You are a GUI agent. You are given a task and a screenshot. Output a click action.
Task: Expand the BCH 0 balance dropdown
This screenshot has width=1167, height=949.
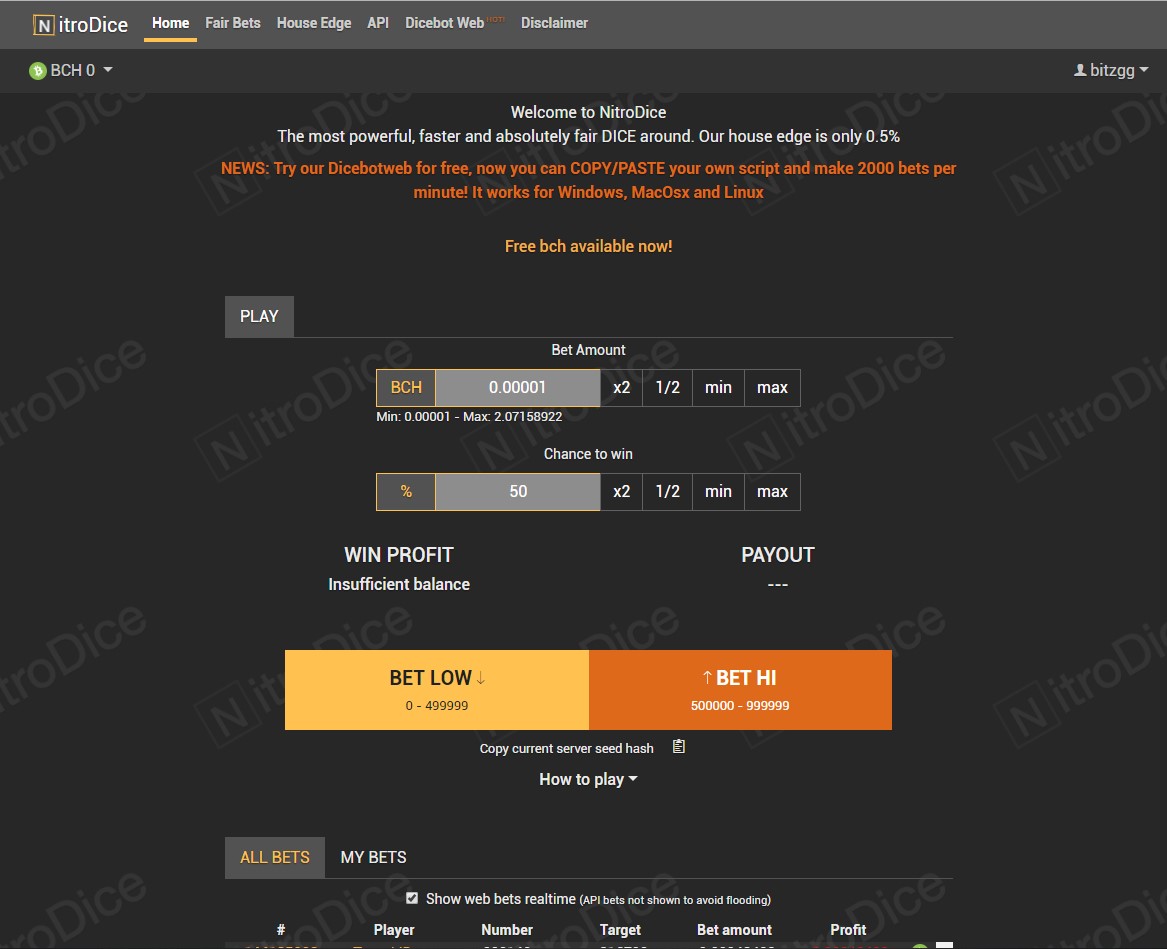click(x=71, y=71)
